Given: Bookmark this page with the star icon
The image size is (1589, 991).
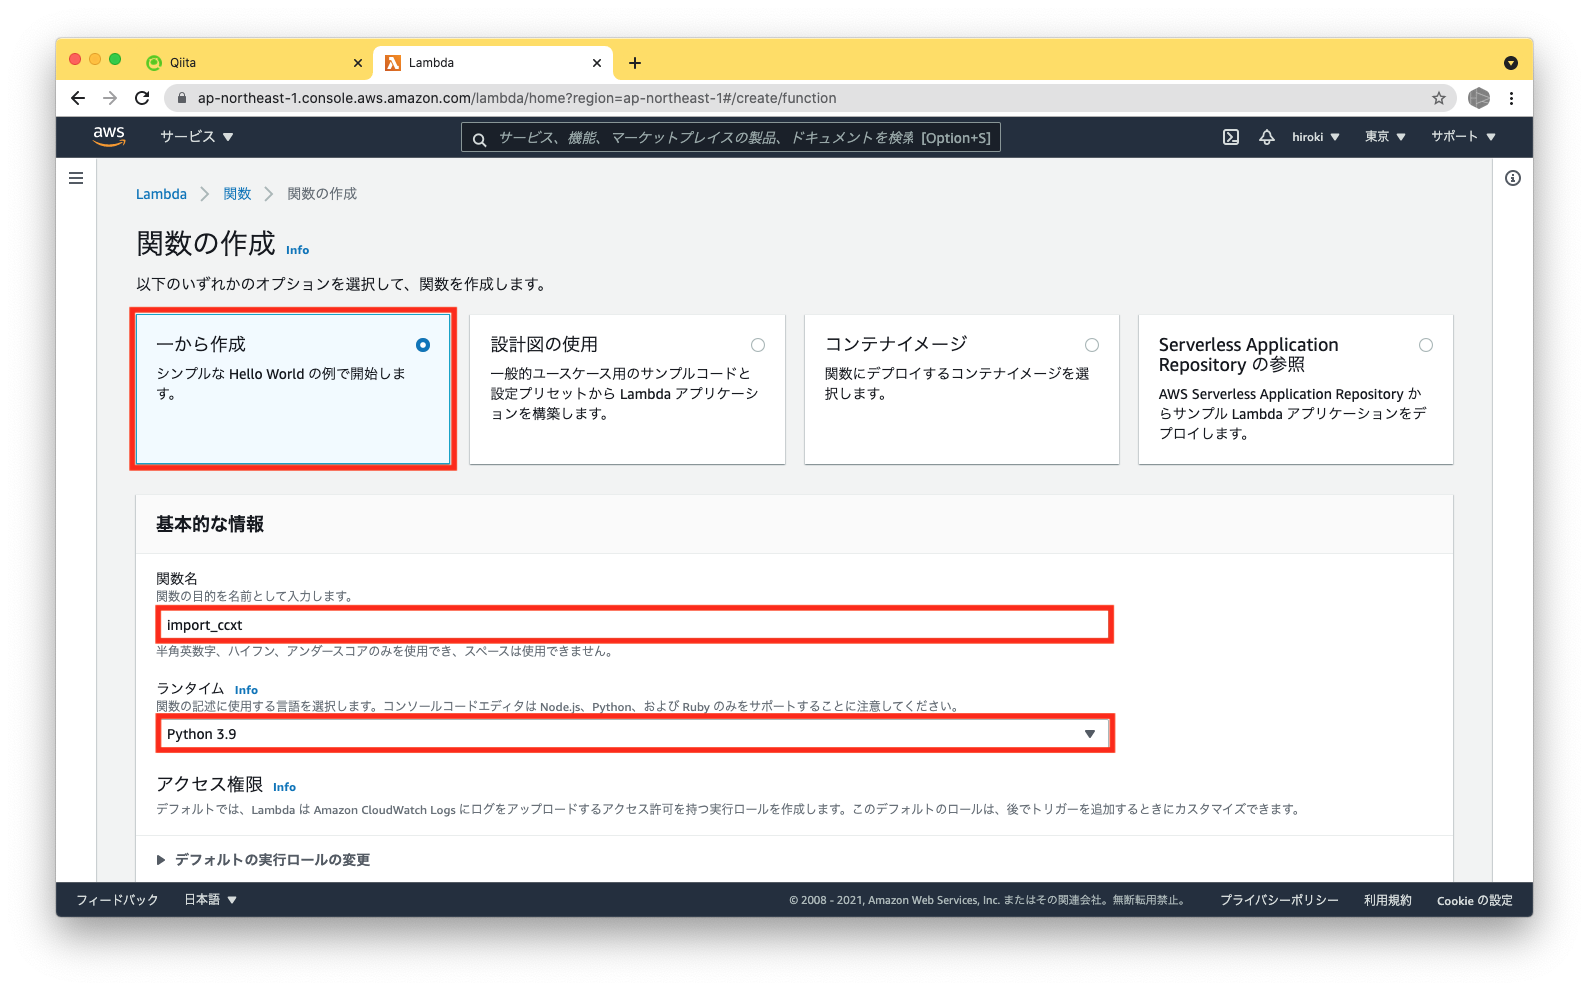Looking at the screenshot, I should pyautogui.click(x=1439, y=98).
